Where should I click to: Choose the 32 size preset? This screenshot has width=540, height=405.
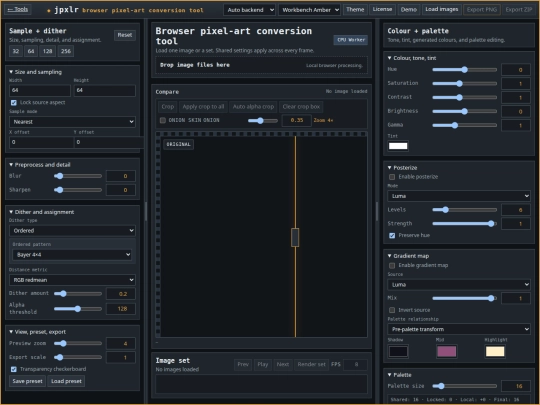tap(16, 51)
